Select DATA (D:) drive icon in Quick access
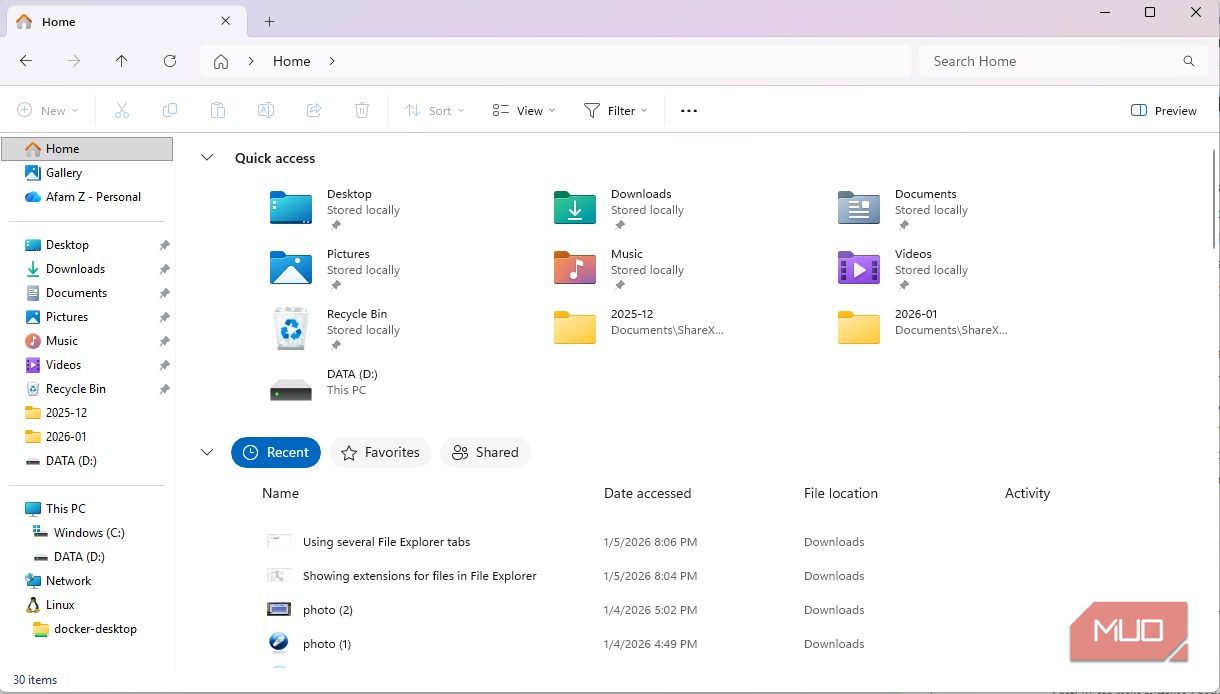Image resolution: width=1220 pixels, height=694 pixels. (291, 389)
